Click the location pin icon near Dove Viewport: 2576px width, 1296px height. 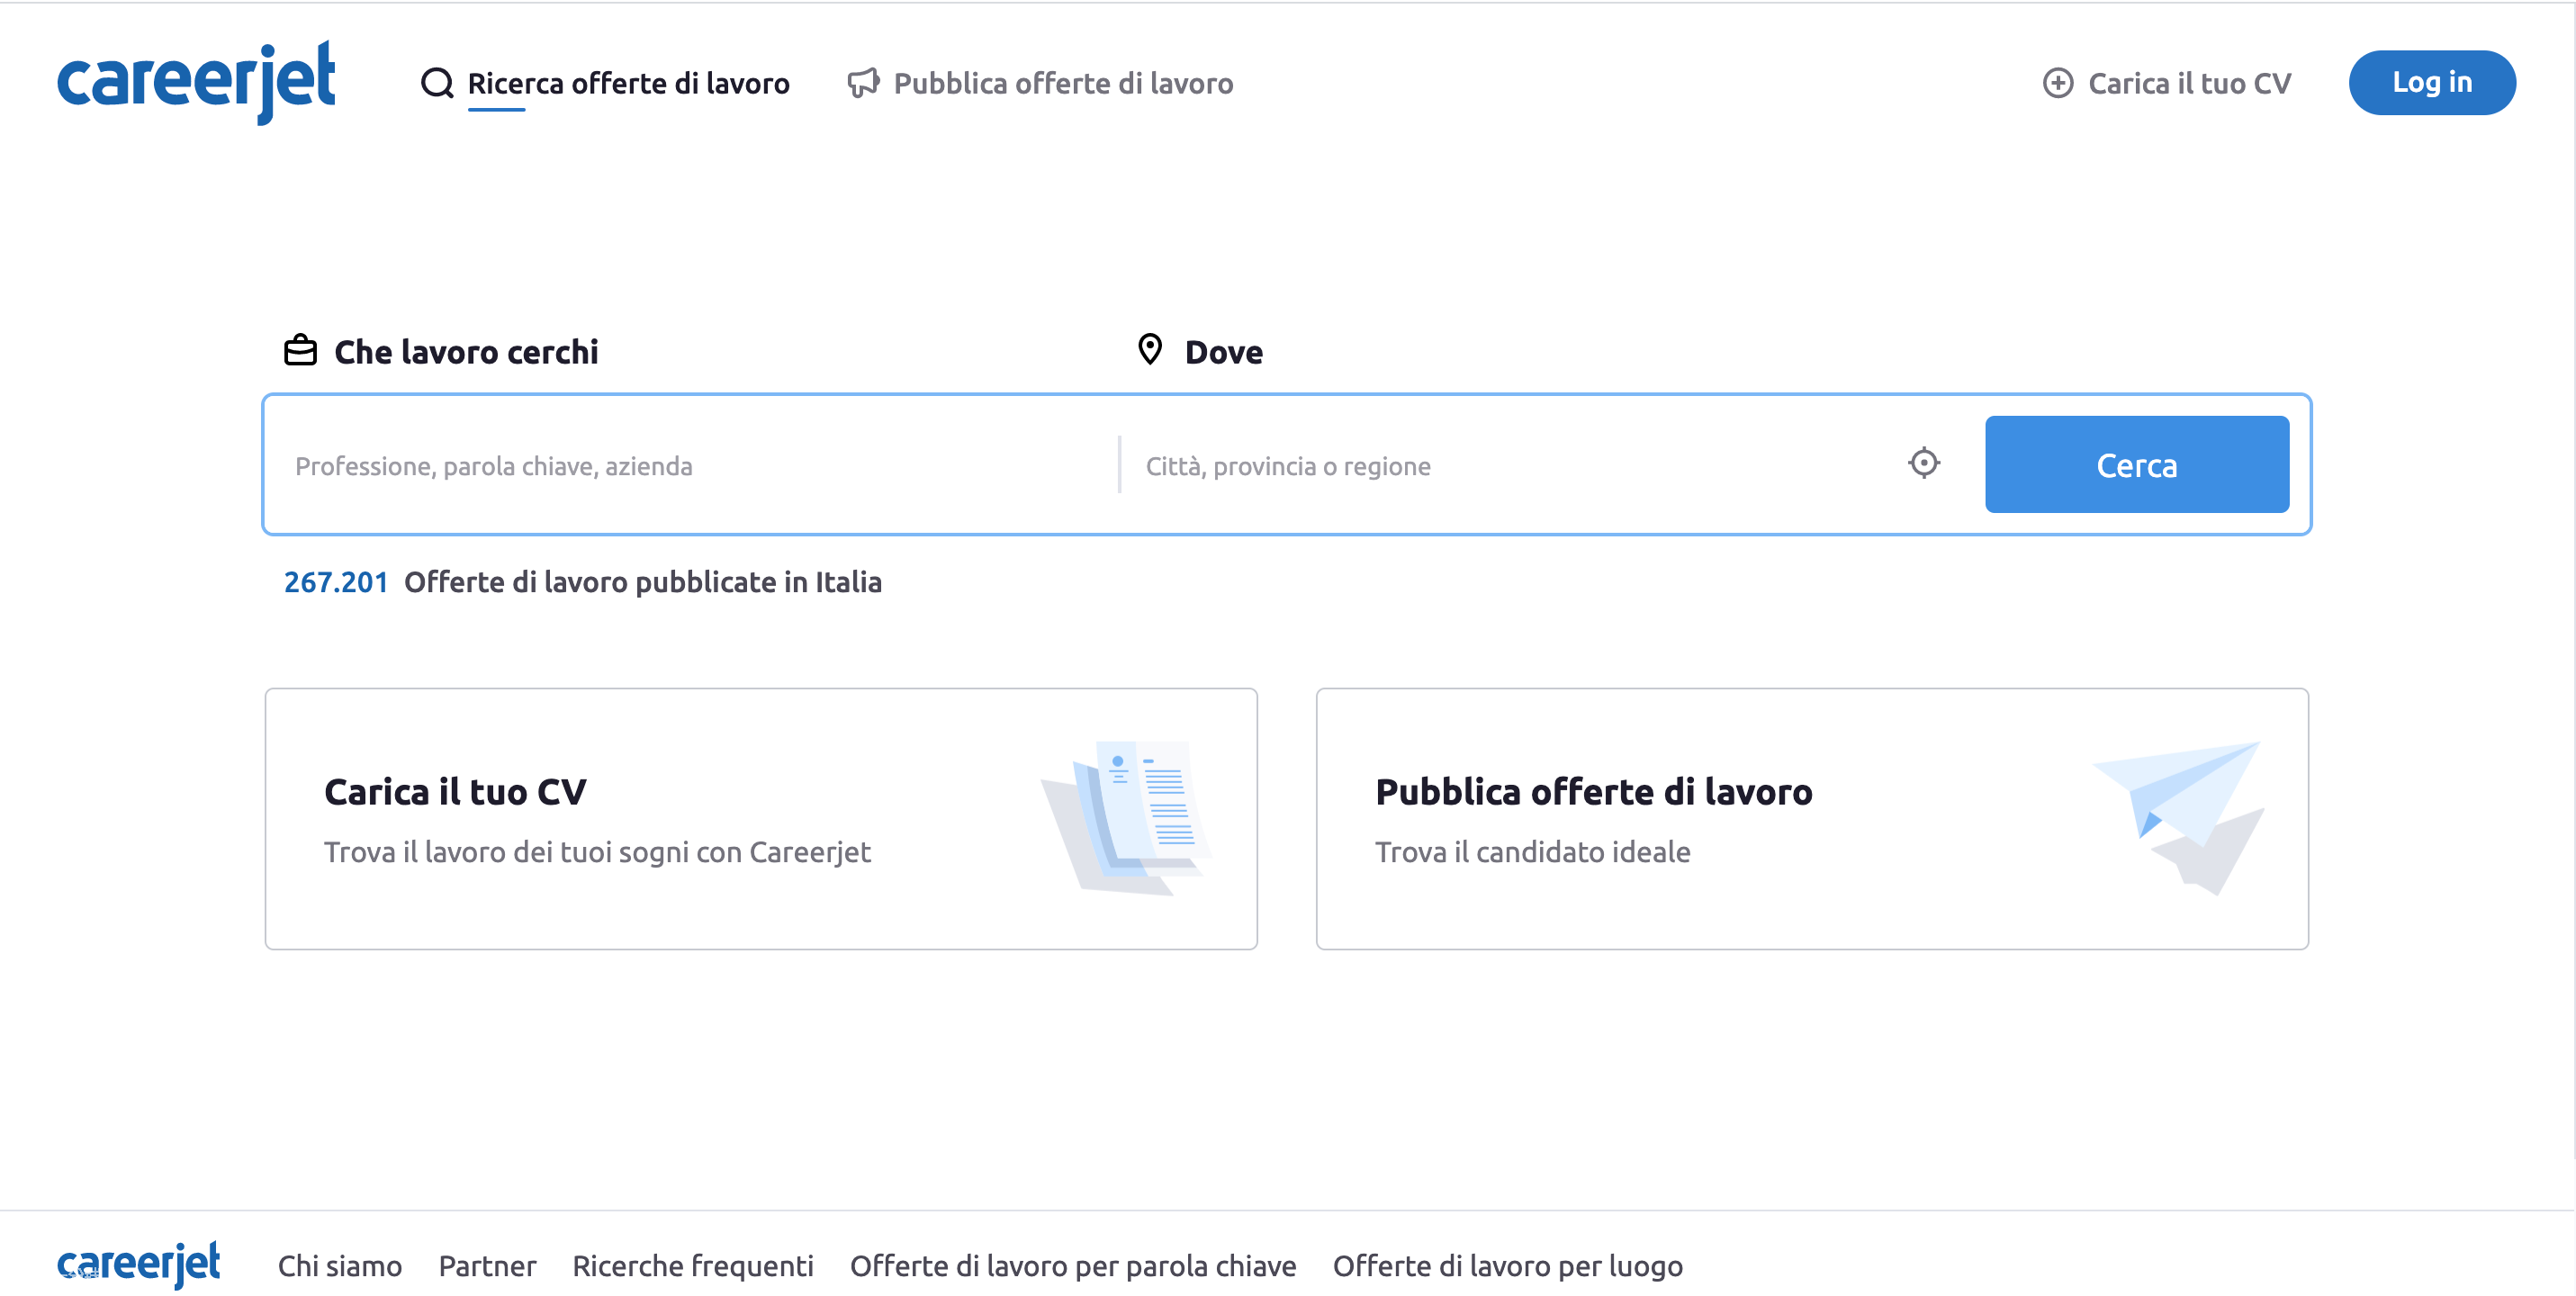pos(1150,350)
